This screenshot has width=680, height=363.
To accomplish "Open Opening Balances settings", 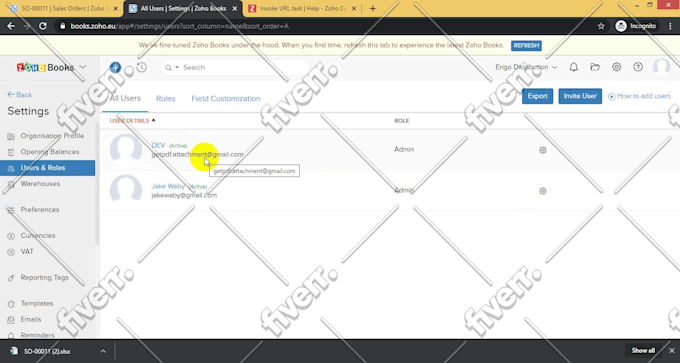I will click(50, 152).
